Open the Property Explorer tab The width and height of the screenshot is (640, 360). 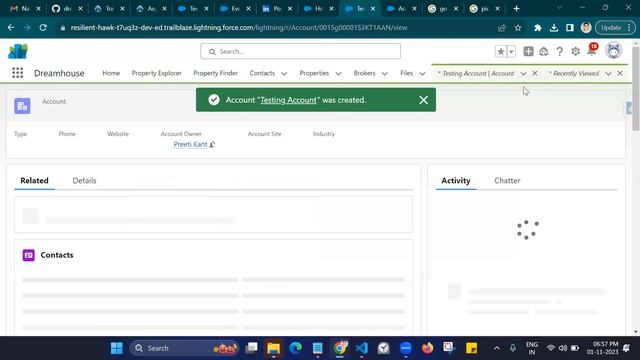156,73
